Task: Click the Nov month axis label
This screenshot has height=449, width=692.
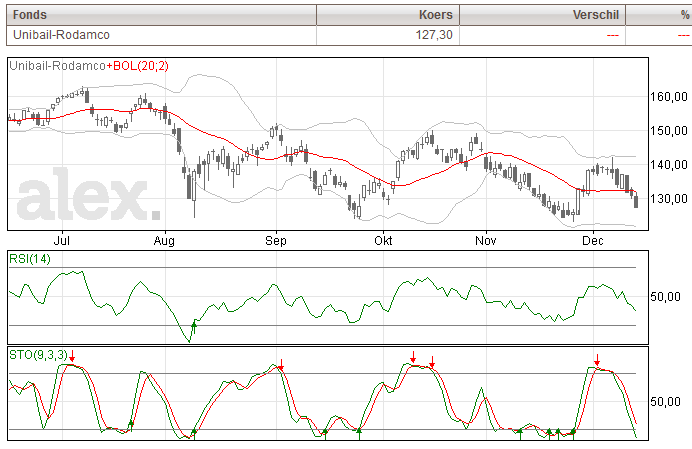Action: pyautogui.click(x=486, y=241)
